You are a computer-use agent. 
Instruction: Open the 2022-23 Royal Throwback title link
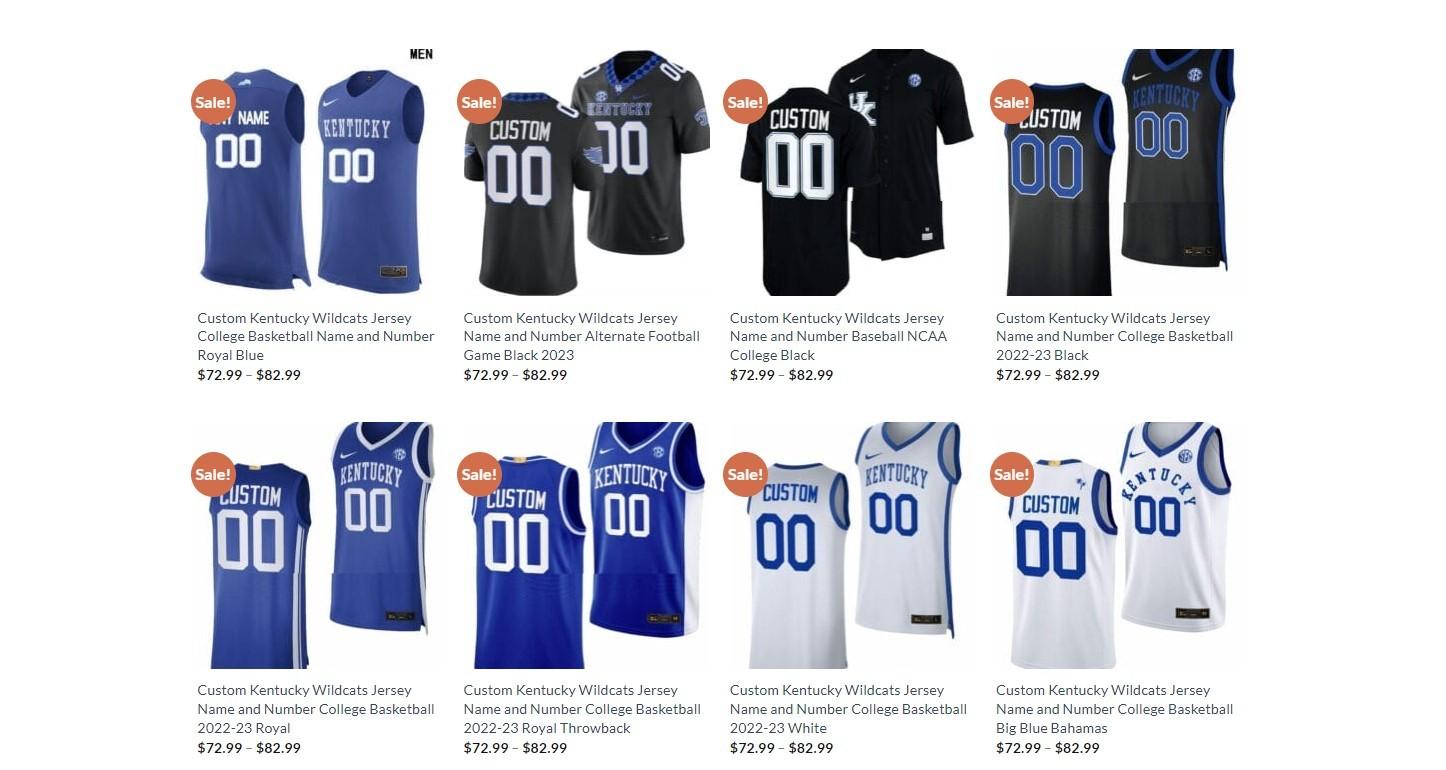click(582, 709)
